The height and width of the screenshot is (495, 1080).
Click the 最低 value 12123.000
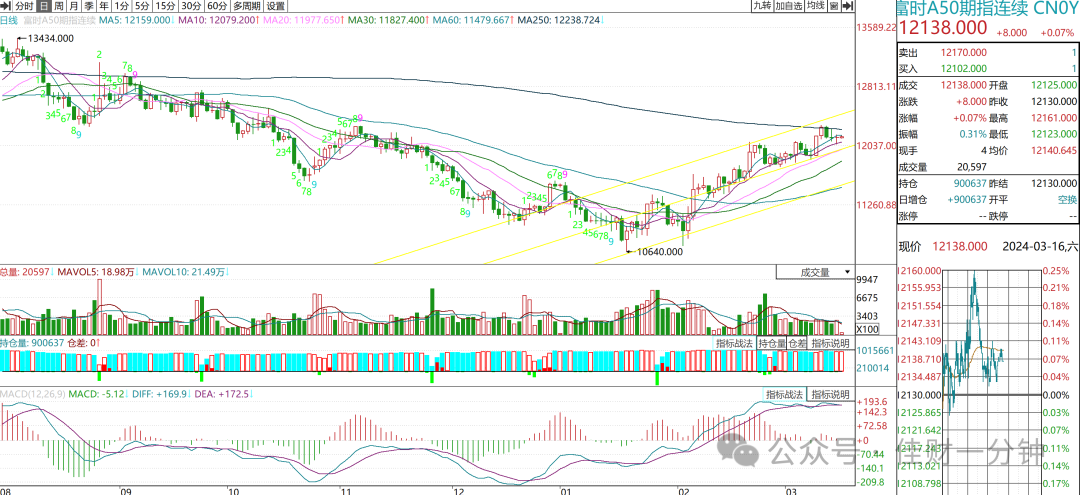point(1054,134)
